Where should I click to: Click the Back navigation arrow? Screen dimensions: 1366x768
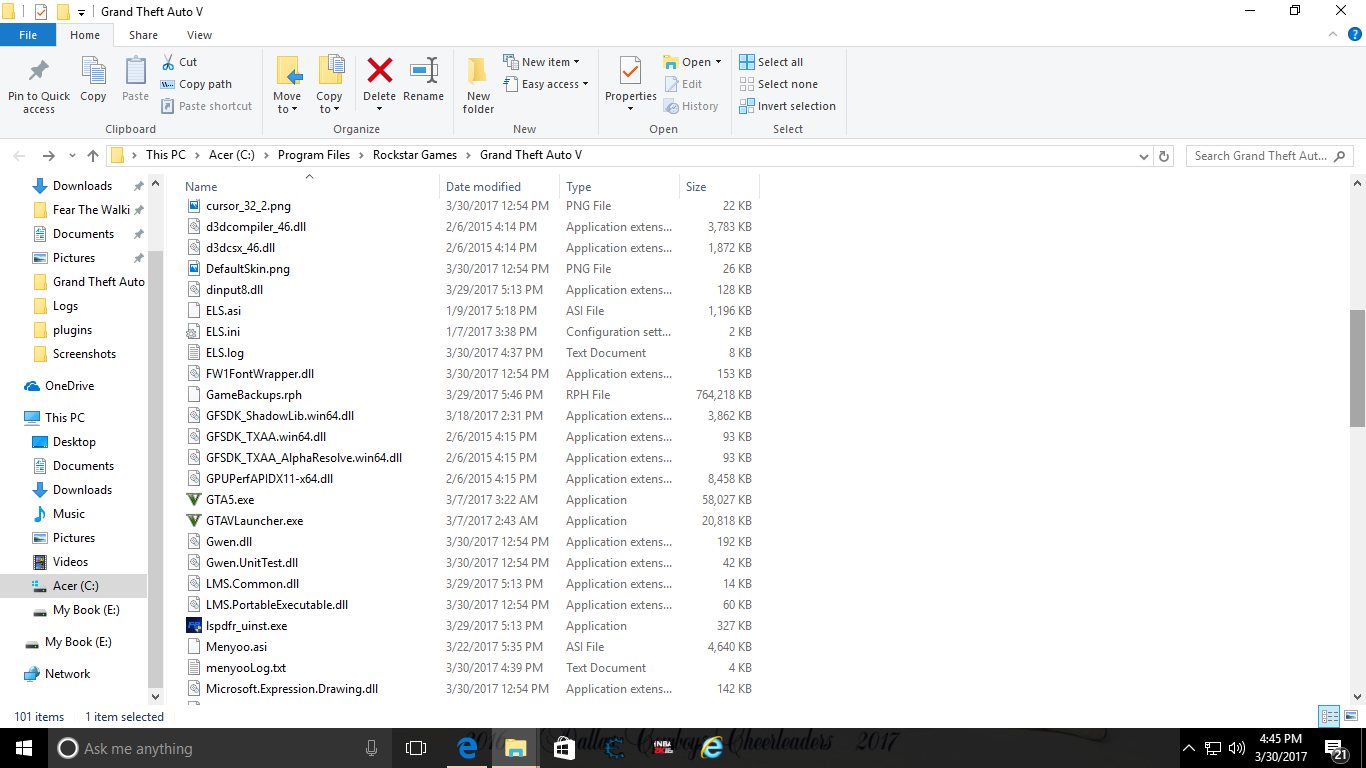(19, 156)
